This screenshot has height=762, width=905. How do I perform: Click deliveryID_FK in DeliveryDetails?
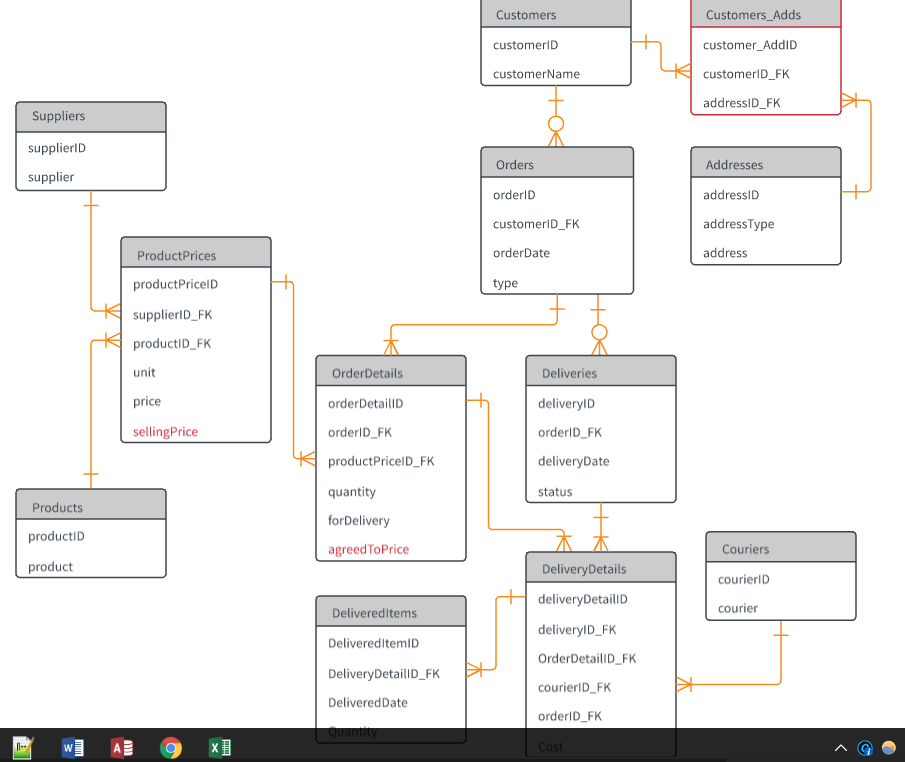[x=577, y=630]
